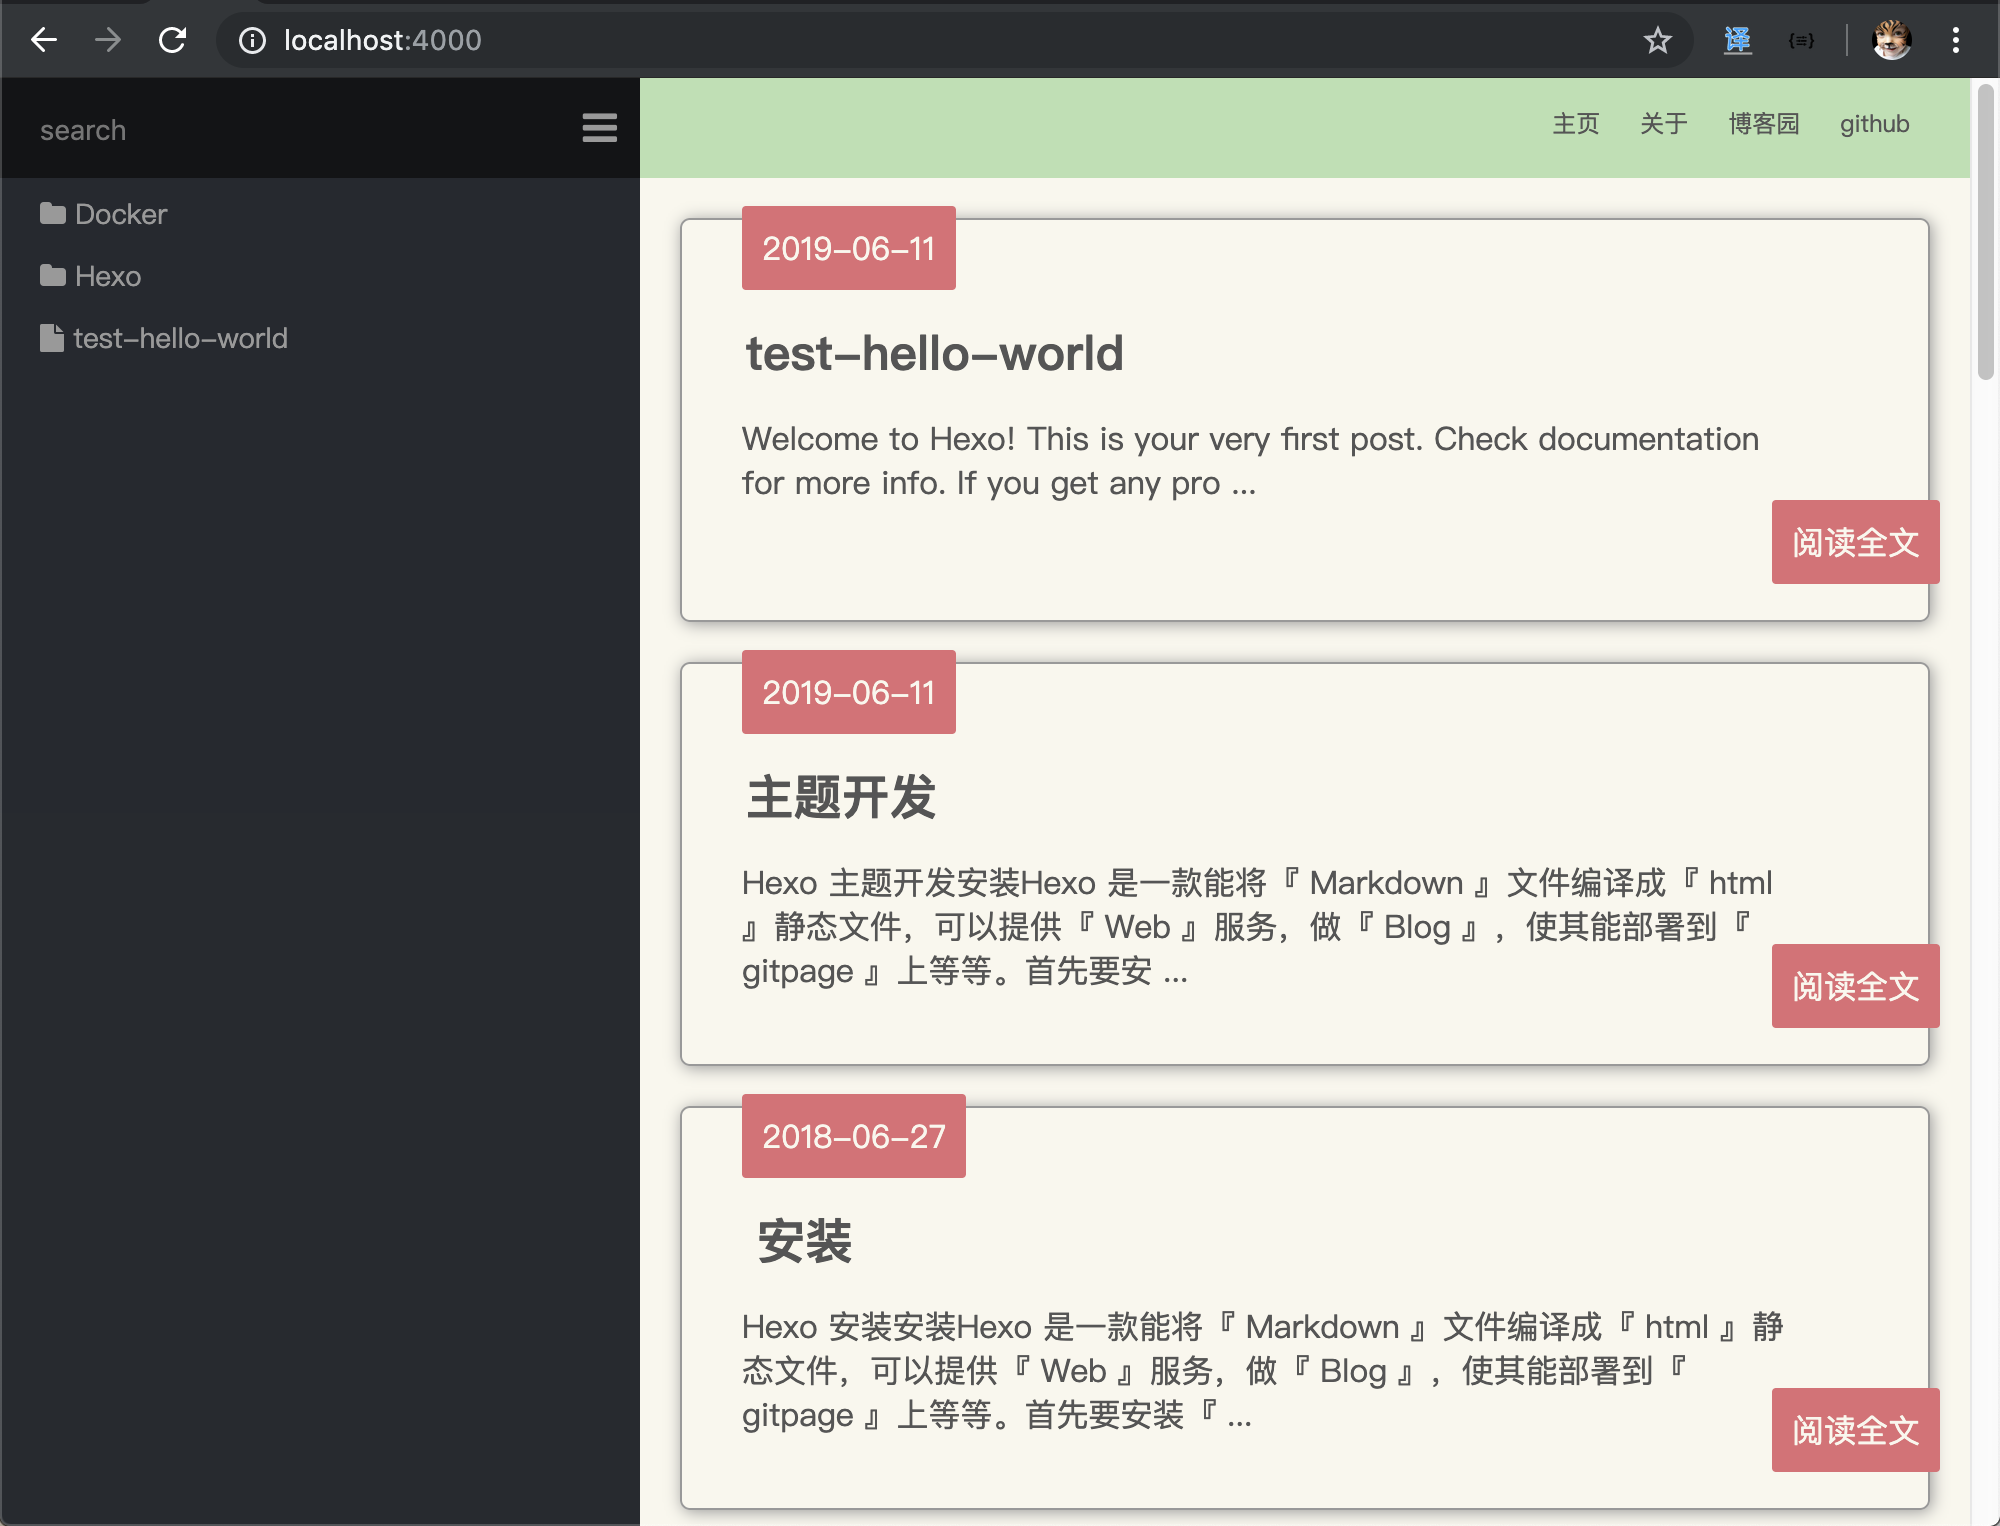Click the JSON braces extension icon
This screenshot has width=2000, height=1526.
(x=1801, y=40)
